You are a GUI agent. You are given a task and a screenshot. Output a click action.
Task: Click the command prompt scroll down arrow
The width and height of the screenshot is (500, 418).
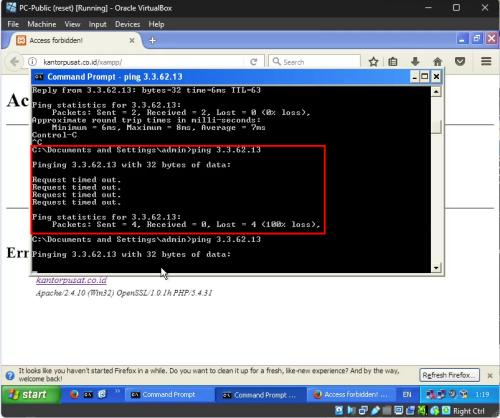click(436, 268)
